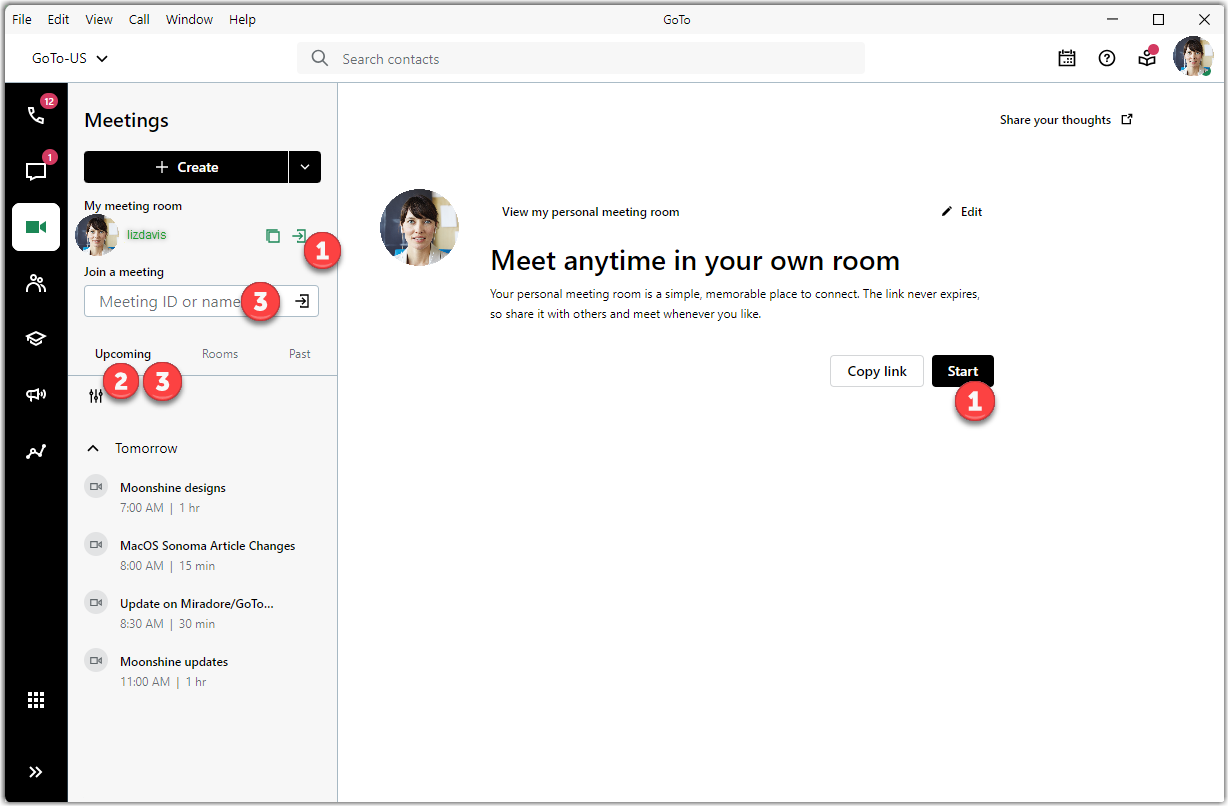Open Share your thoughts link
The image size is (1229, 807).
(1066, 120)
